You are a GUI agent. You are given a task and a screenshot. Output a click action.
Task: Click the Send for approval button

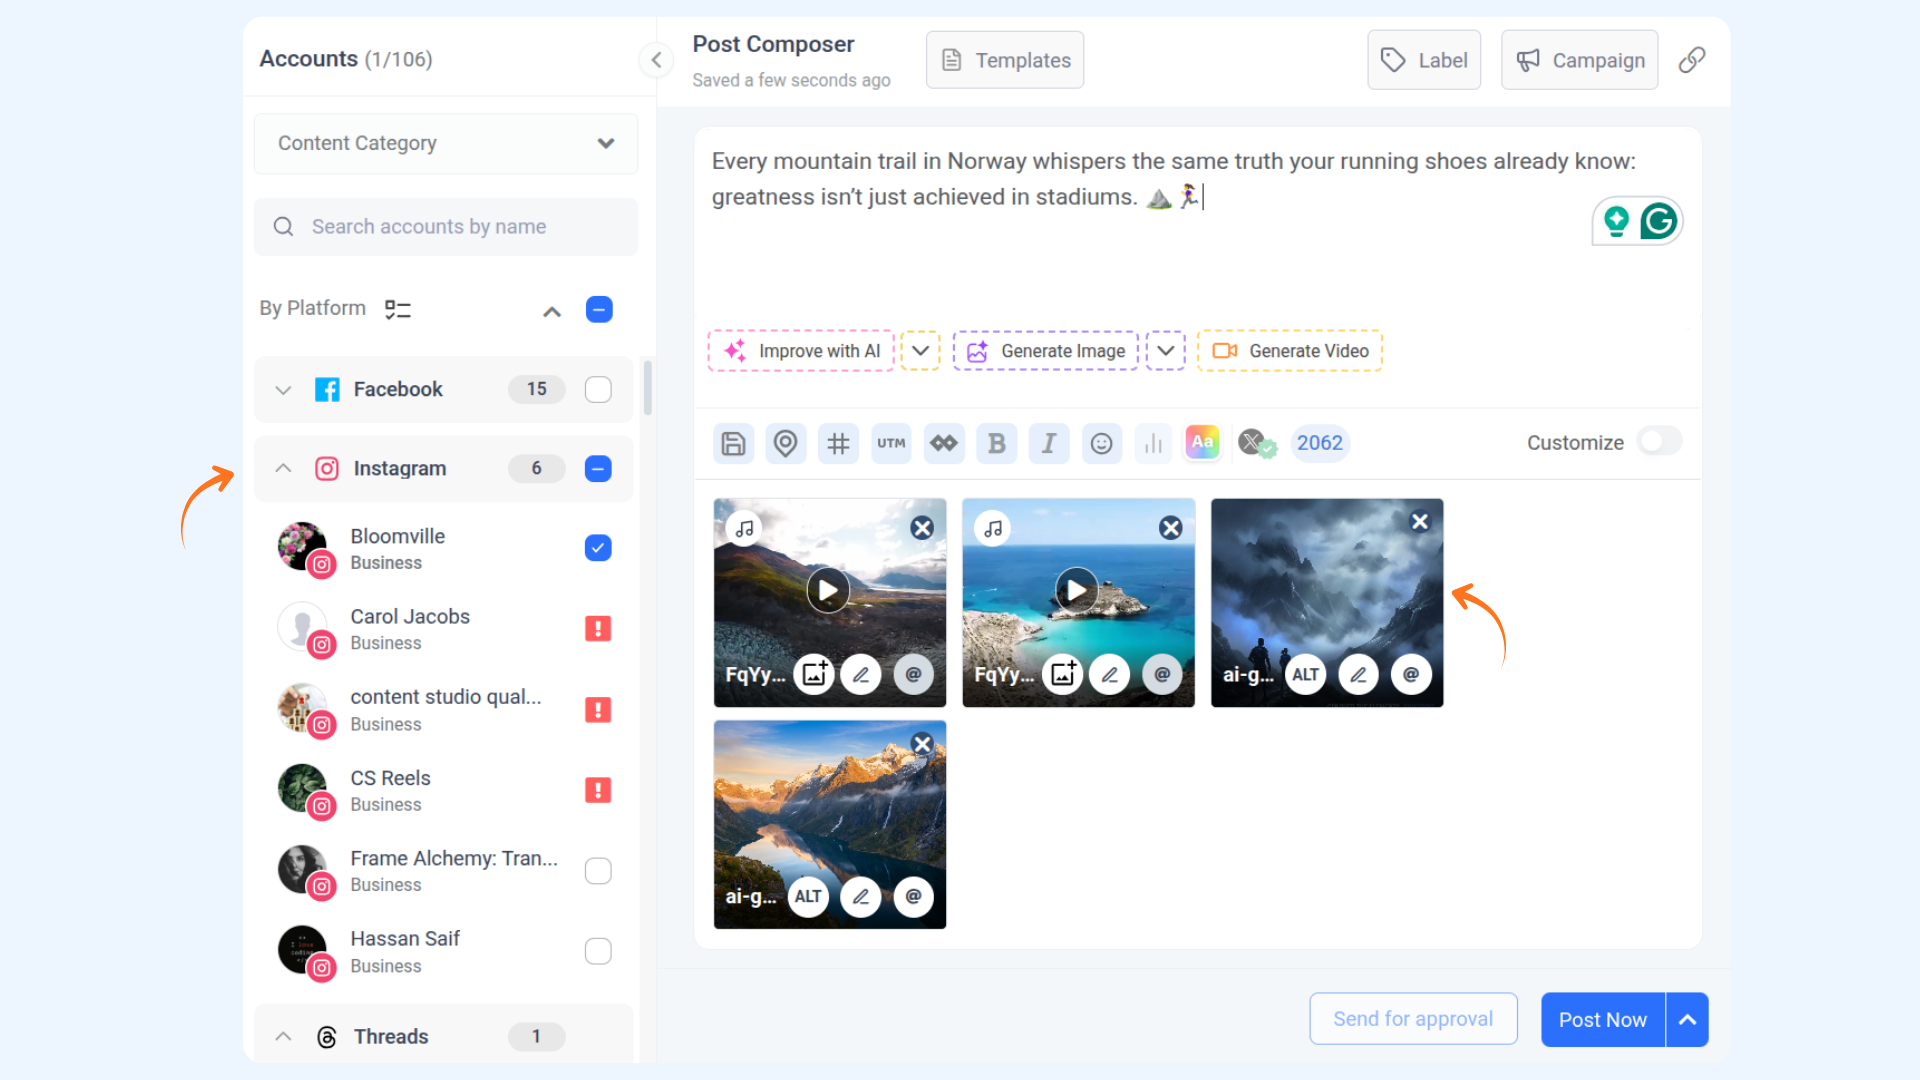[1413, 1019]
